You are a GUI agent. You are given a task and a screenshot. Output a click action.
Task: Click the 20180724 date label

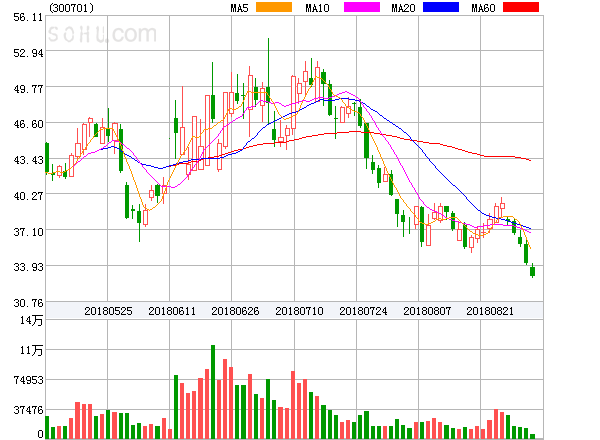tap(363, 311)
